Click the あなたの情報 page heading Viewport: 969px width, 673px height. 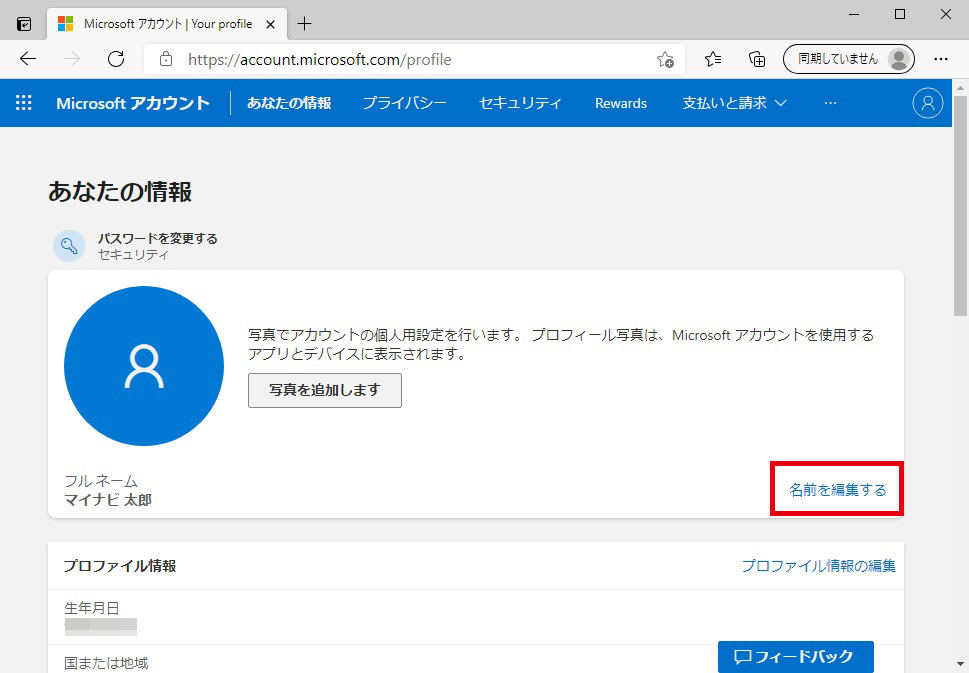click(120, 191)
